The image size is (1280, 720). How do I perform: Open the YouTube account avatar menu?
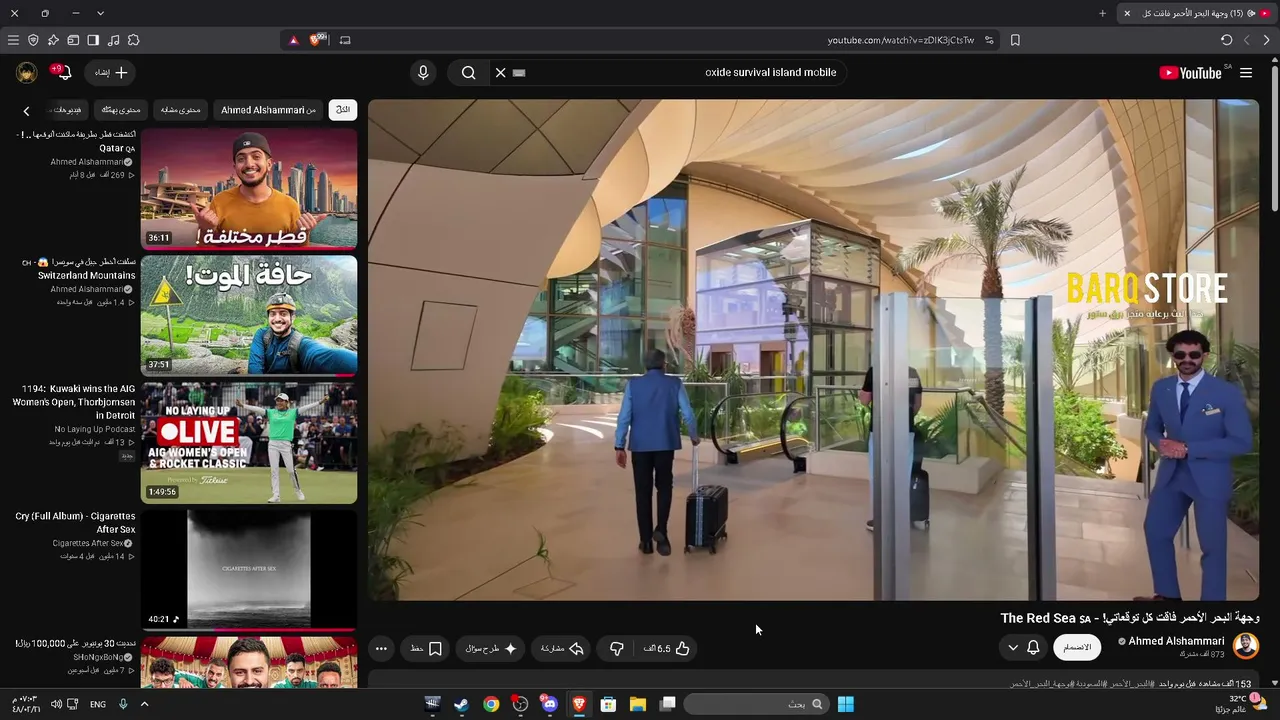27,72
